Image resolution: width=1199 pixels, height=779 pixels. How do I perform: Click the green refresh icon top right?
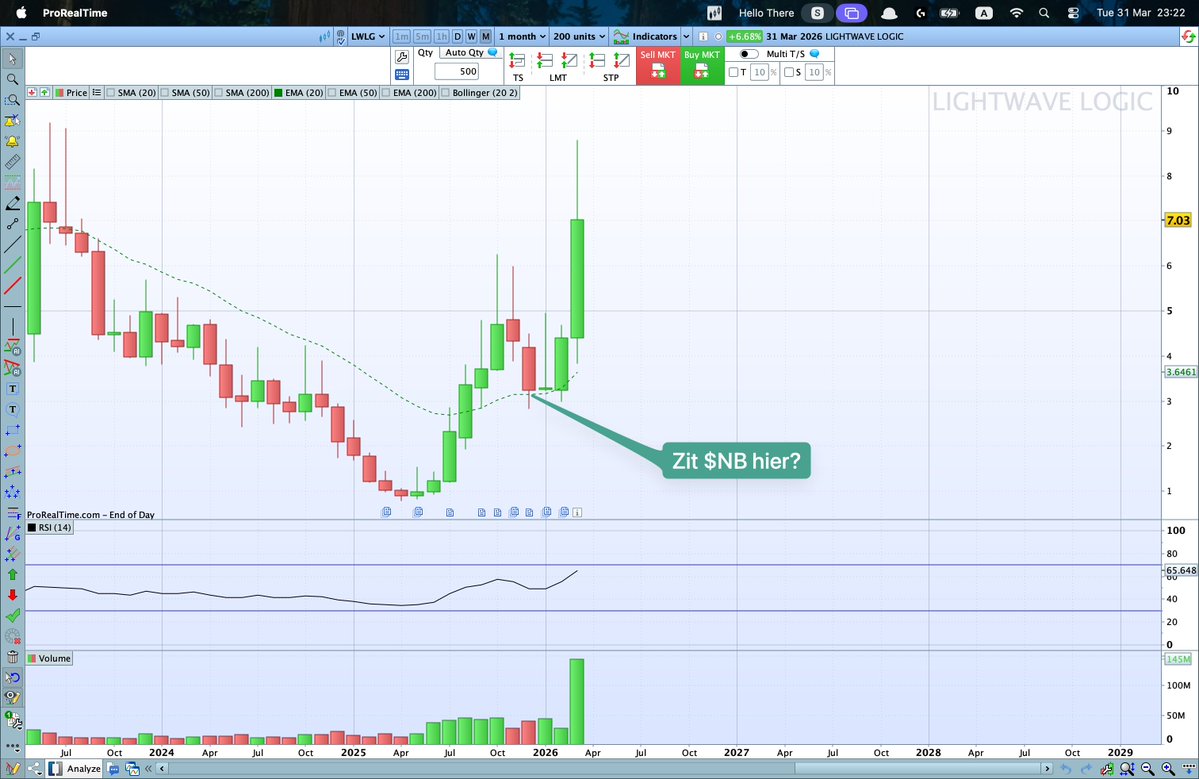pos(1188,36)
